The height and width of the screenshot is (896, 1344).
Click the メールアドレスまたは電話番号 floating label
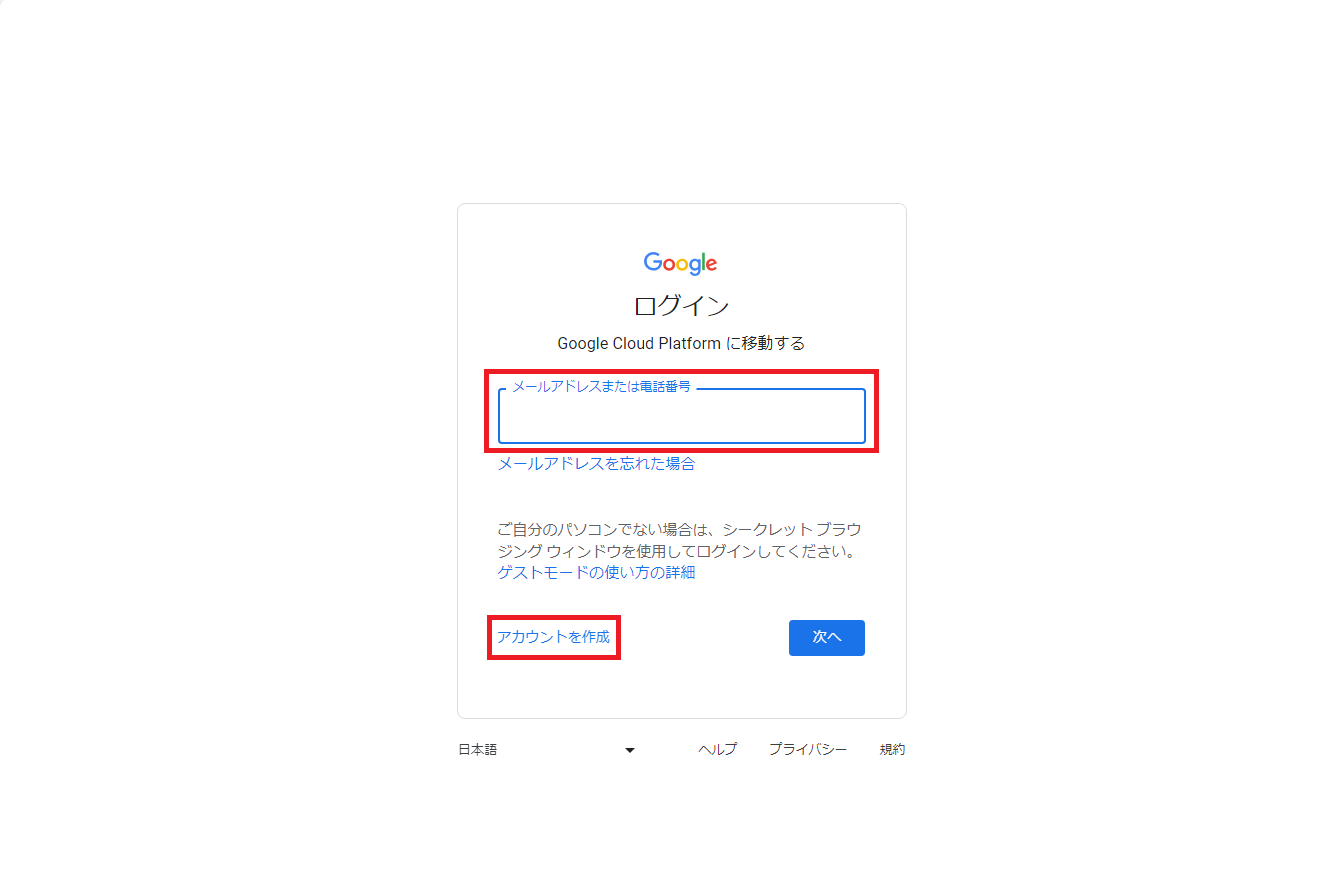coord(601,386)
